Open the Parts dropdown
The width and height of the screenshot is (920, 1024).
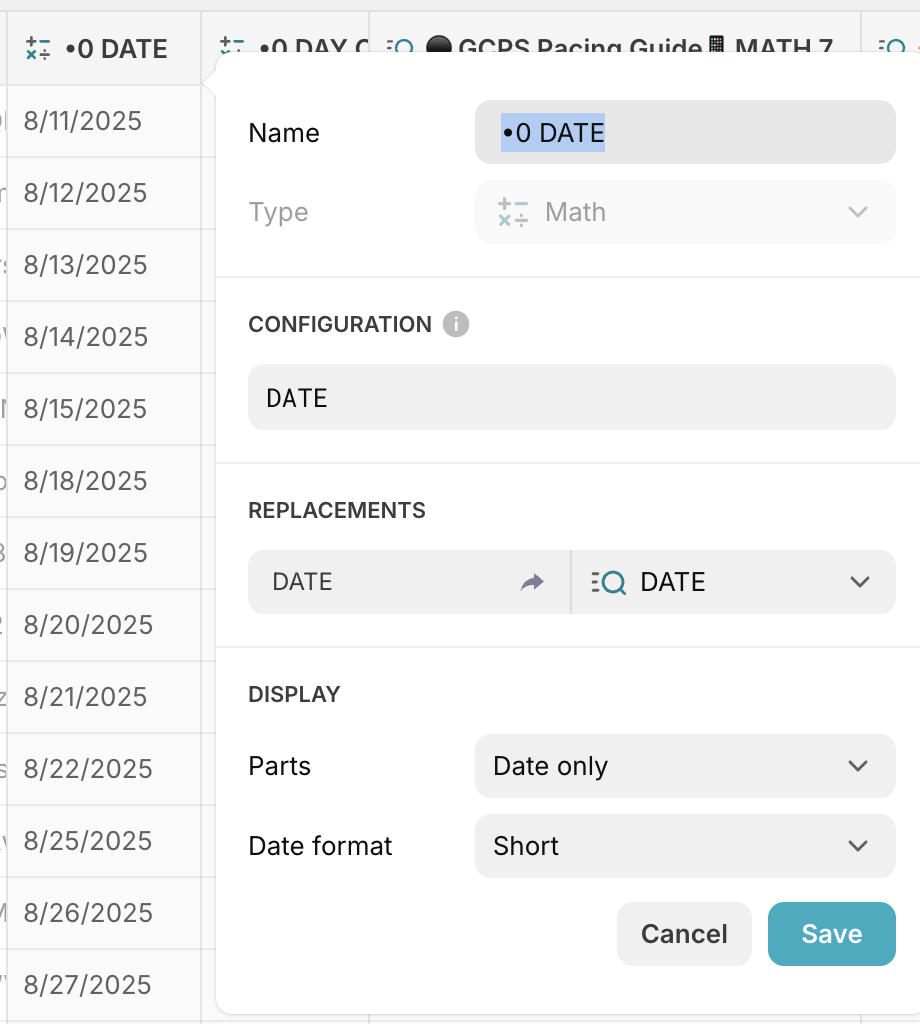click(685, 766)
